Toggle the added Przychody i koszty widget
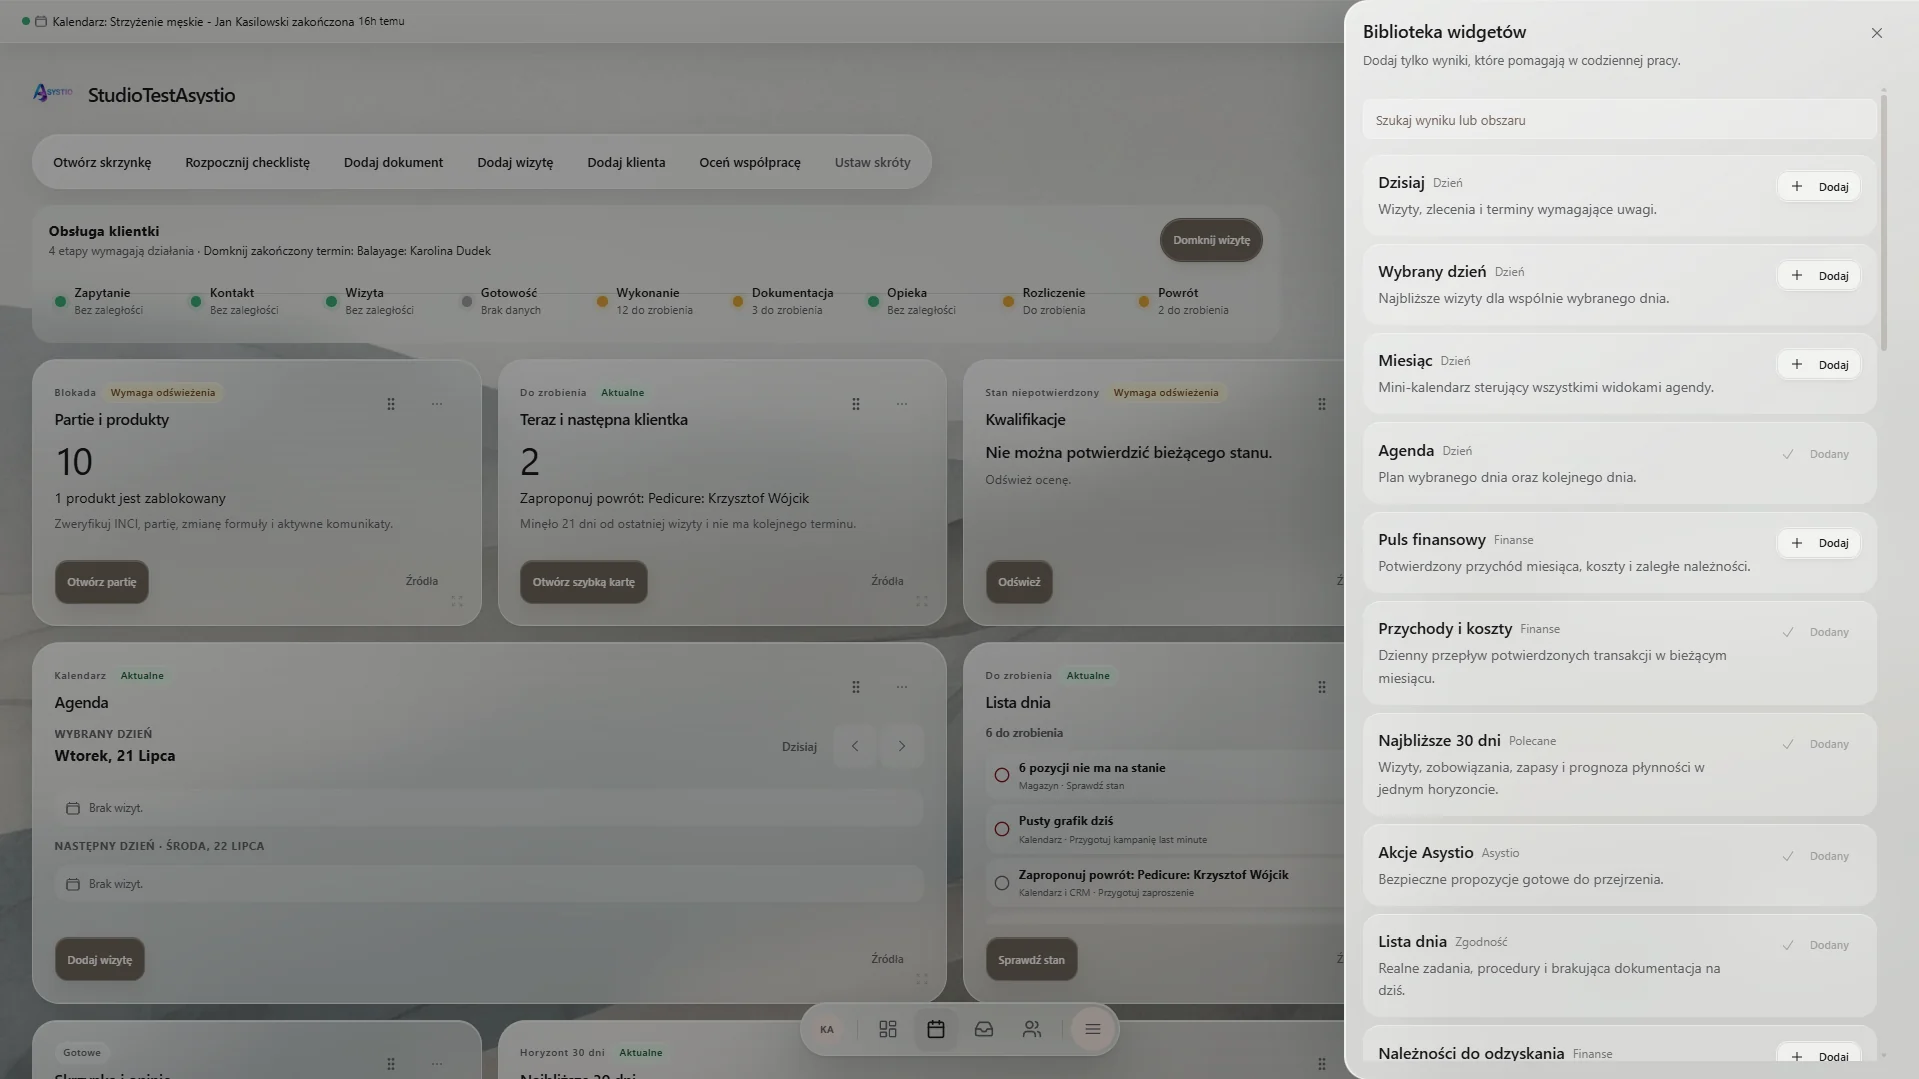Image resolution: width=1919 pixels, height=1079 pixels. [1816, 632]
